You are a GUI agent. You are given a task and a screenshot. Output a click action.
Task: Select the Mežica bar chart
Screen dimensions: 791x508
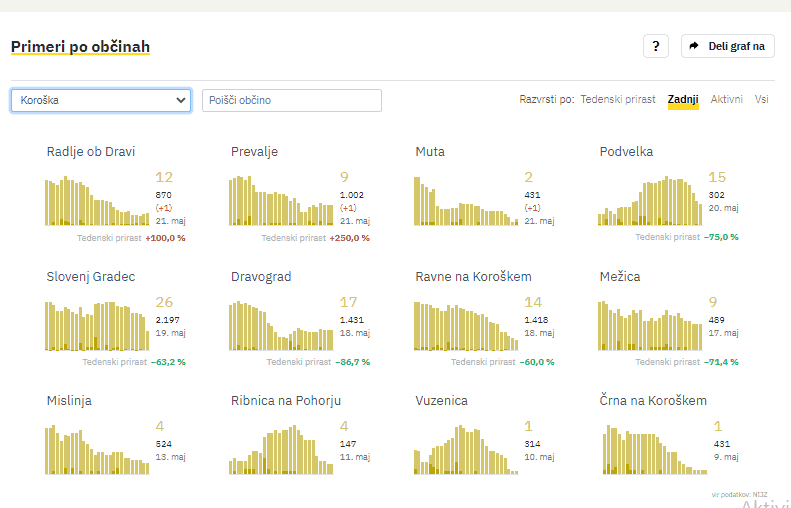point(649,326)
